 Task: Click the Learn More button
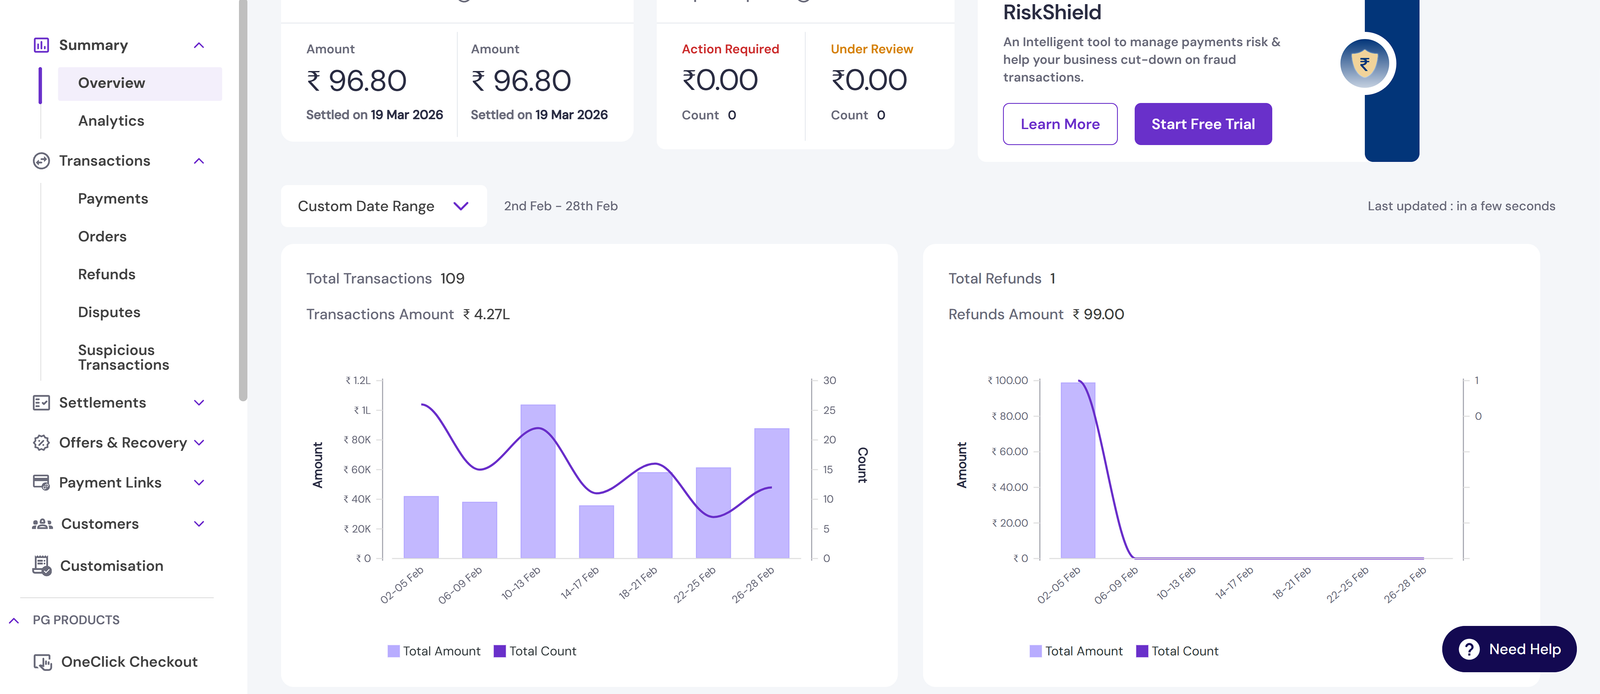[1060, 124]
